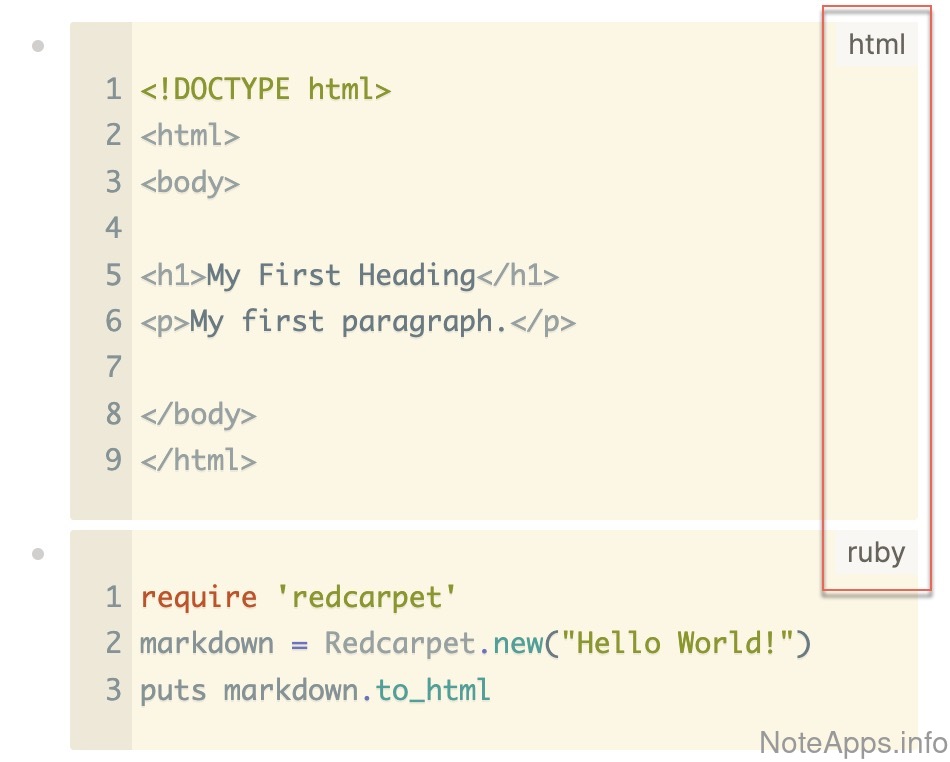Click the closing body tag
The width and height of the screenshot is (950, 762).
(x=198, y=414)
